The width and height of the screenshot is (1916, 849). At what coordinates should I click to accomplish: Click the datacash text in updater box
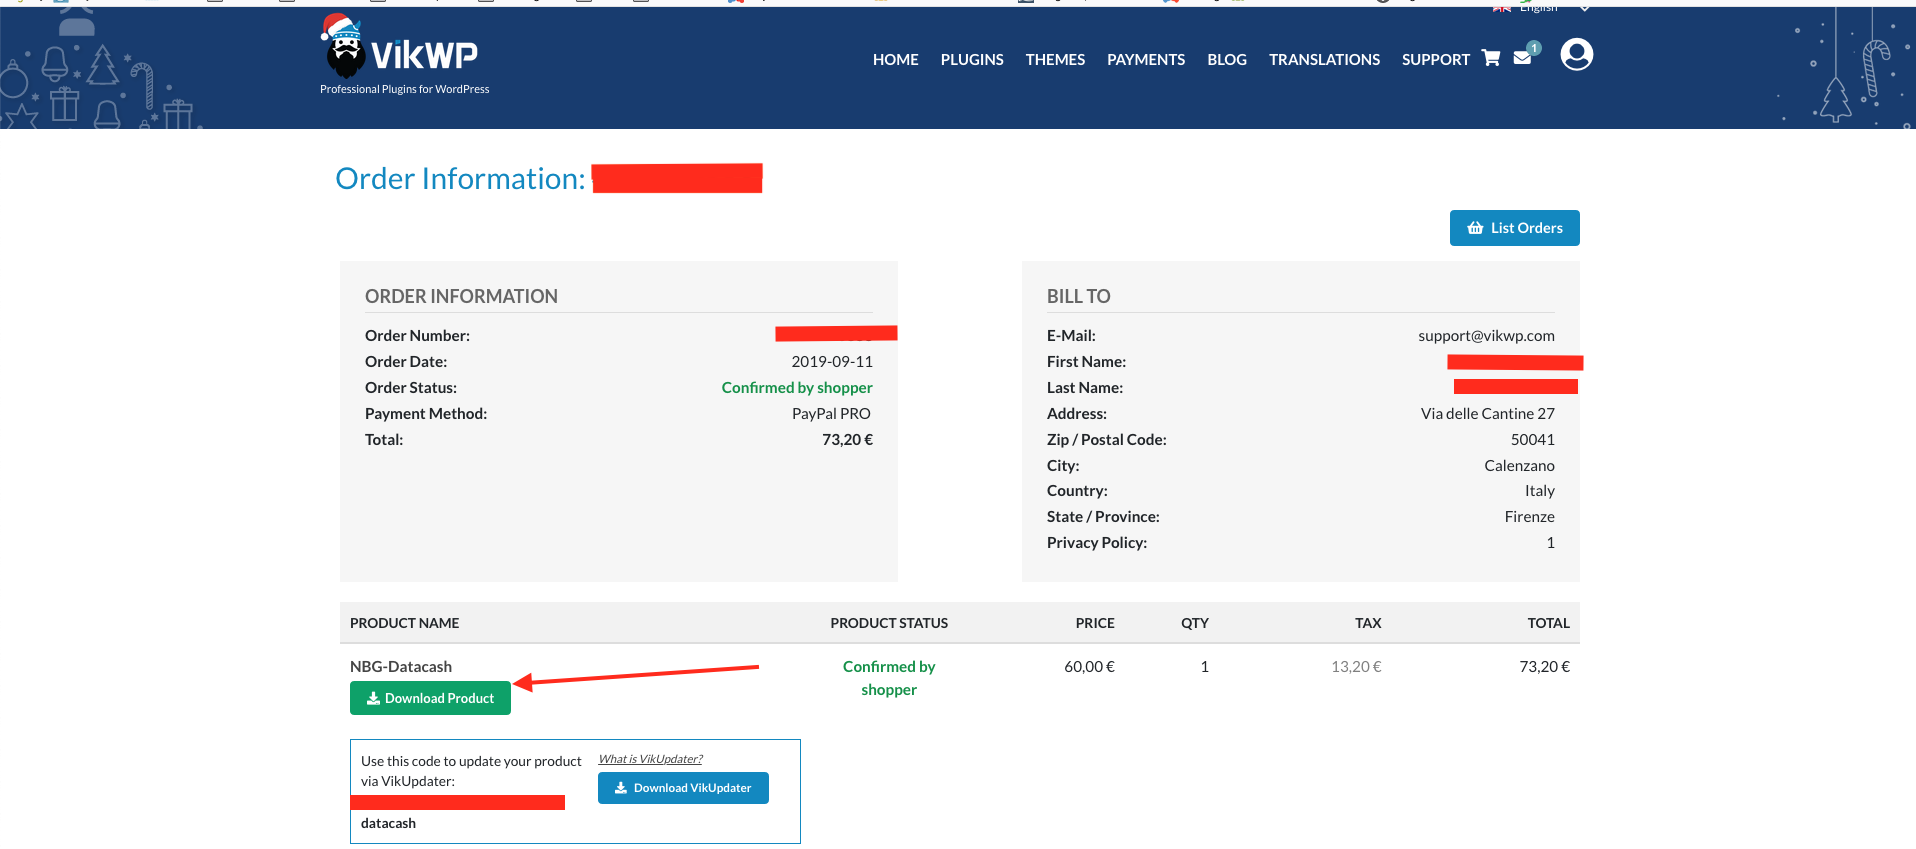click(x=388, y=824)
